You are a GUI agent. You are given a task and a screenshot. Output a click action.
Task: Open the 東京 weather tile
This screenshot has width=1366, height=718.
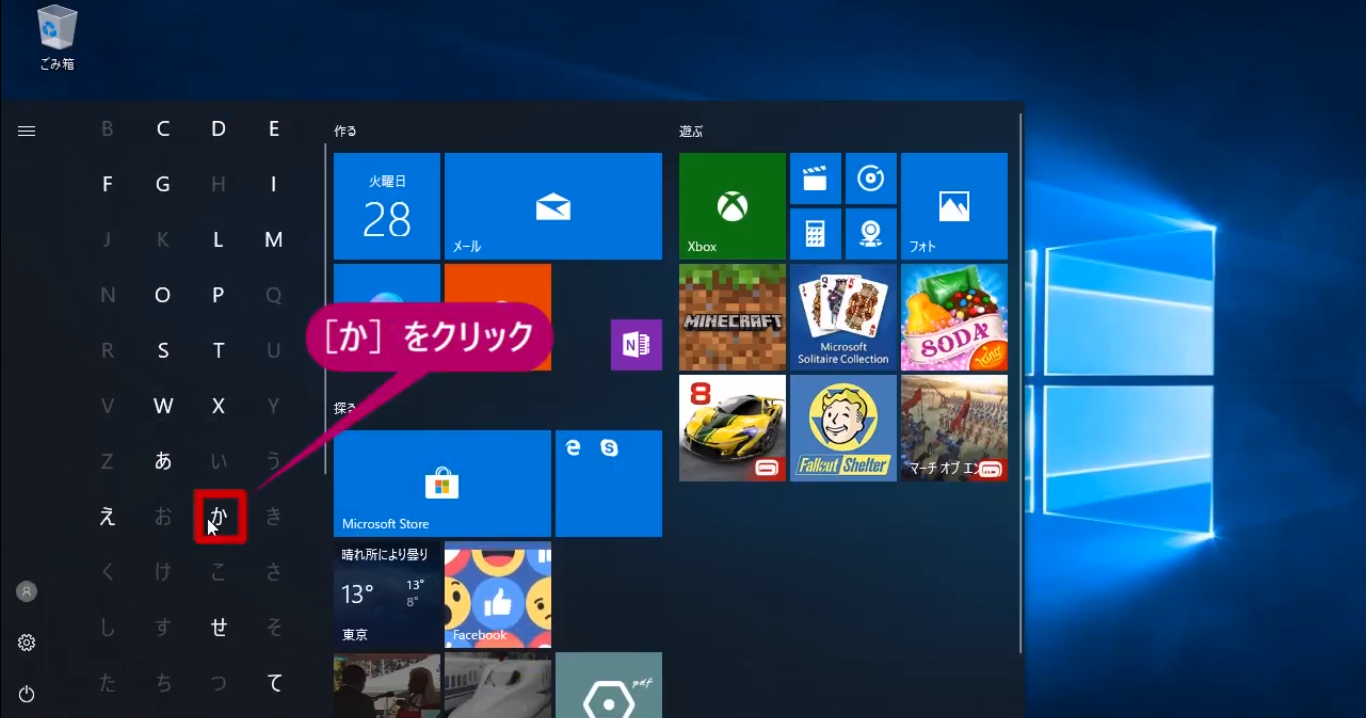[x=387, y=595]
